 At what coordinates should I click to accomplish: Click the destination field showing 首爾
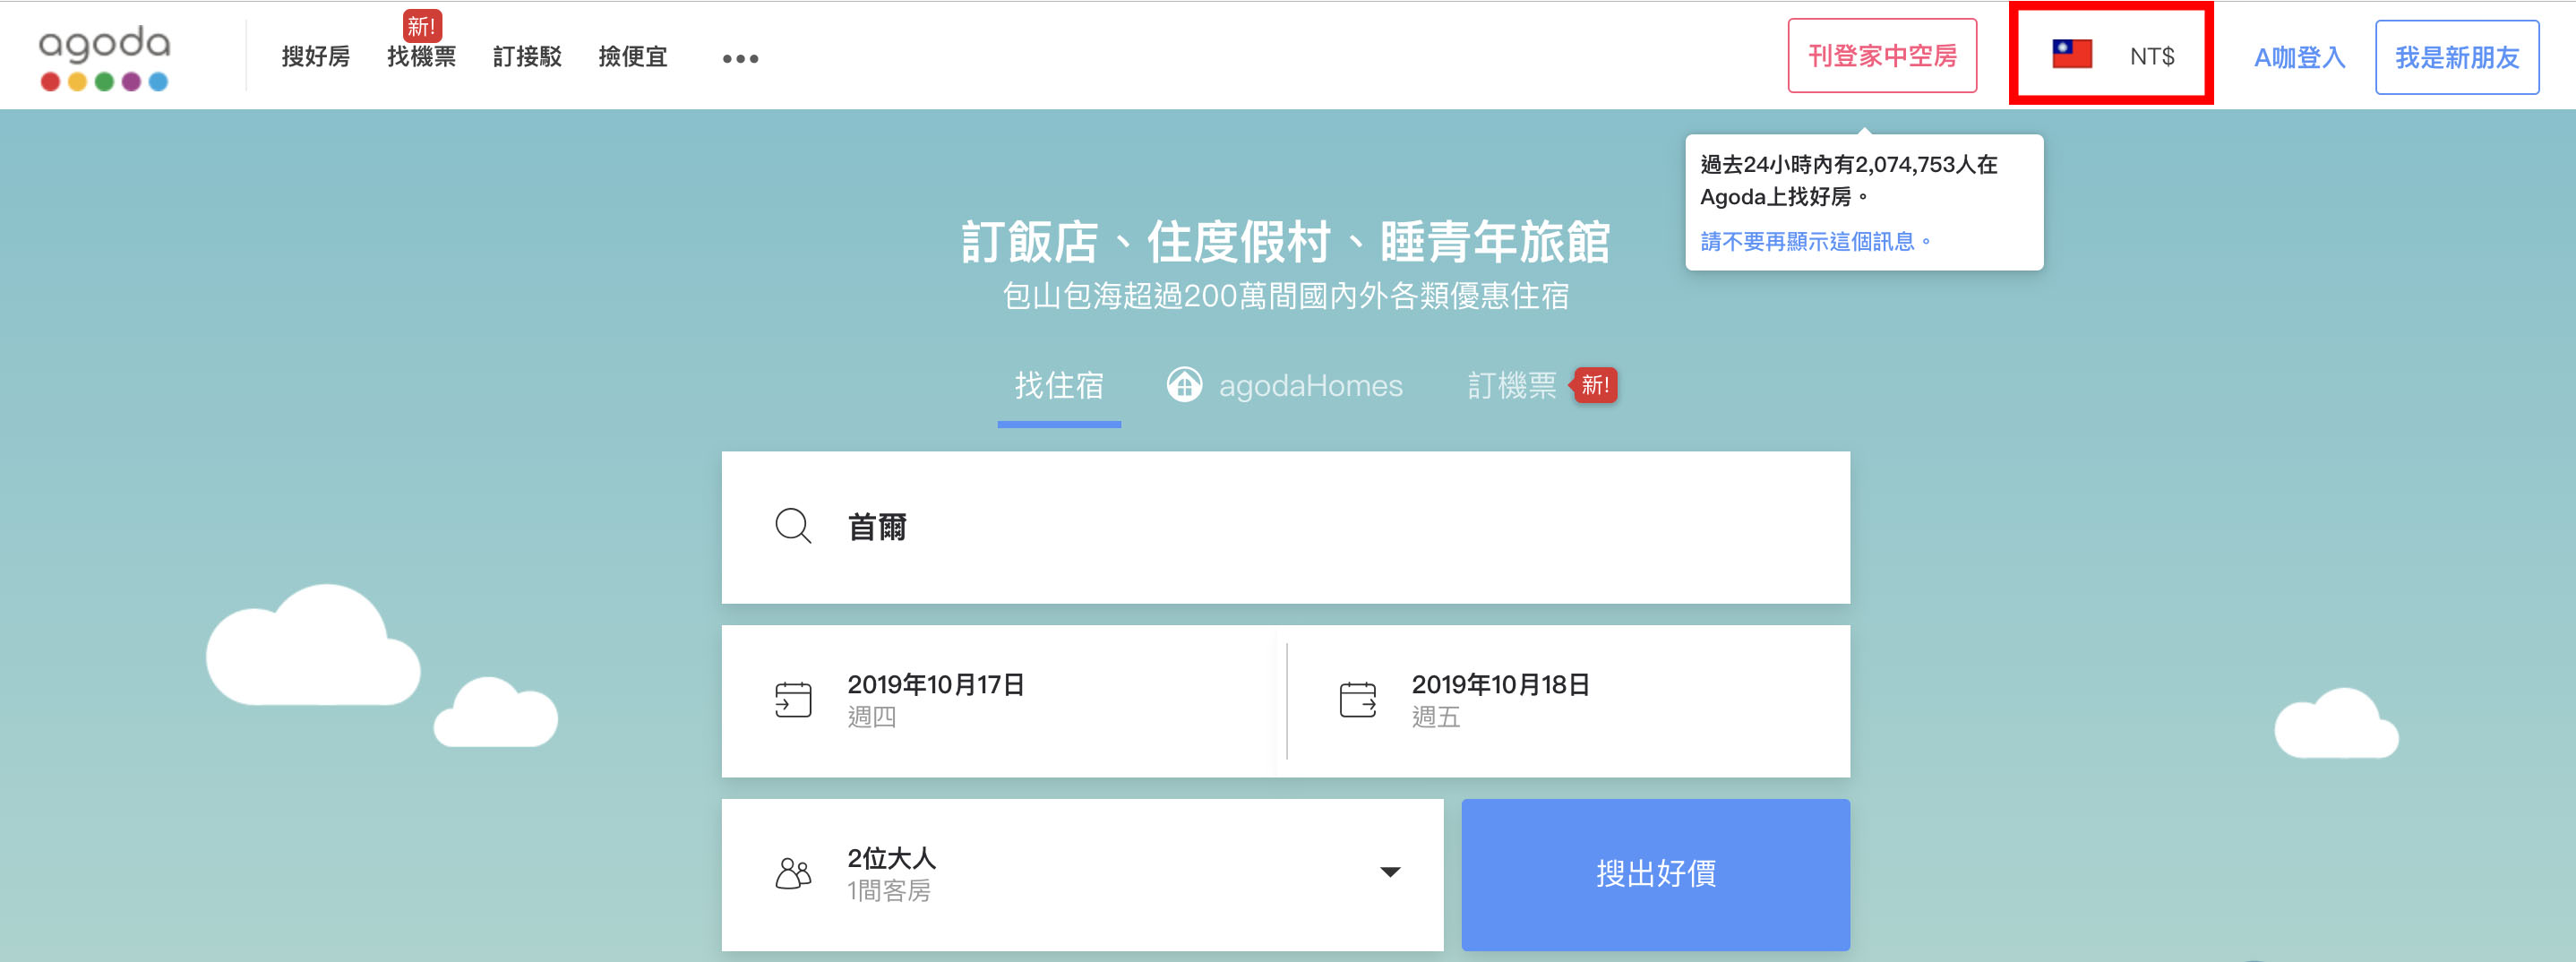tap(1286, 527)
